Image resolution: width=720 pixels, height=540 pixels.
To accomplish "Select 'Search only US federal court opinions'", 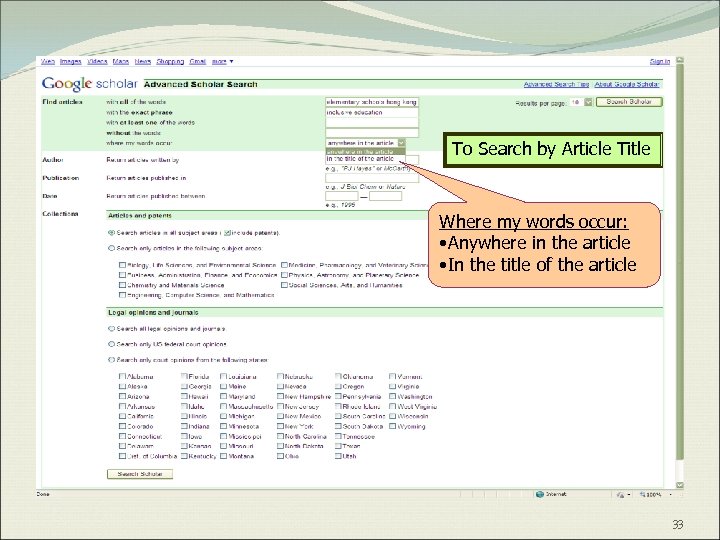I will point(111,344).
